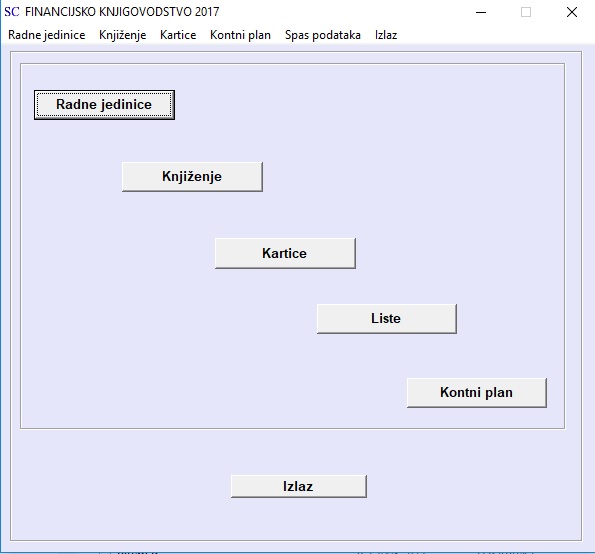Click empty title bar area left of minimize
The height and width of the screenshot is (554, 595).
click(x=342, y=12)
